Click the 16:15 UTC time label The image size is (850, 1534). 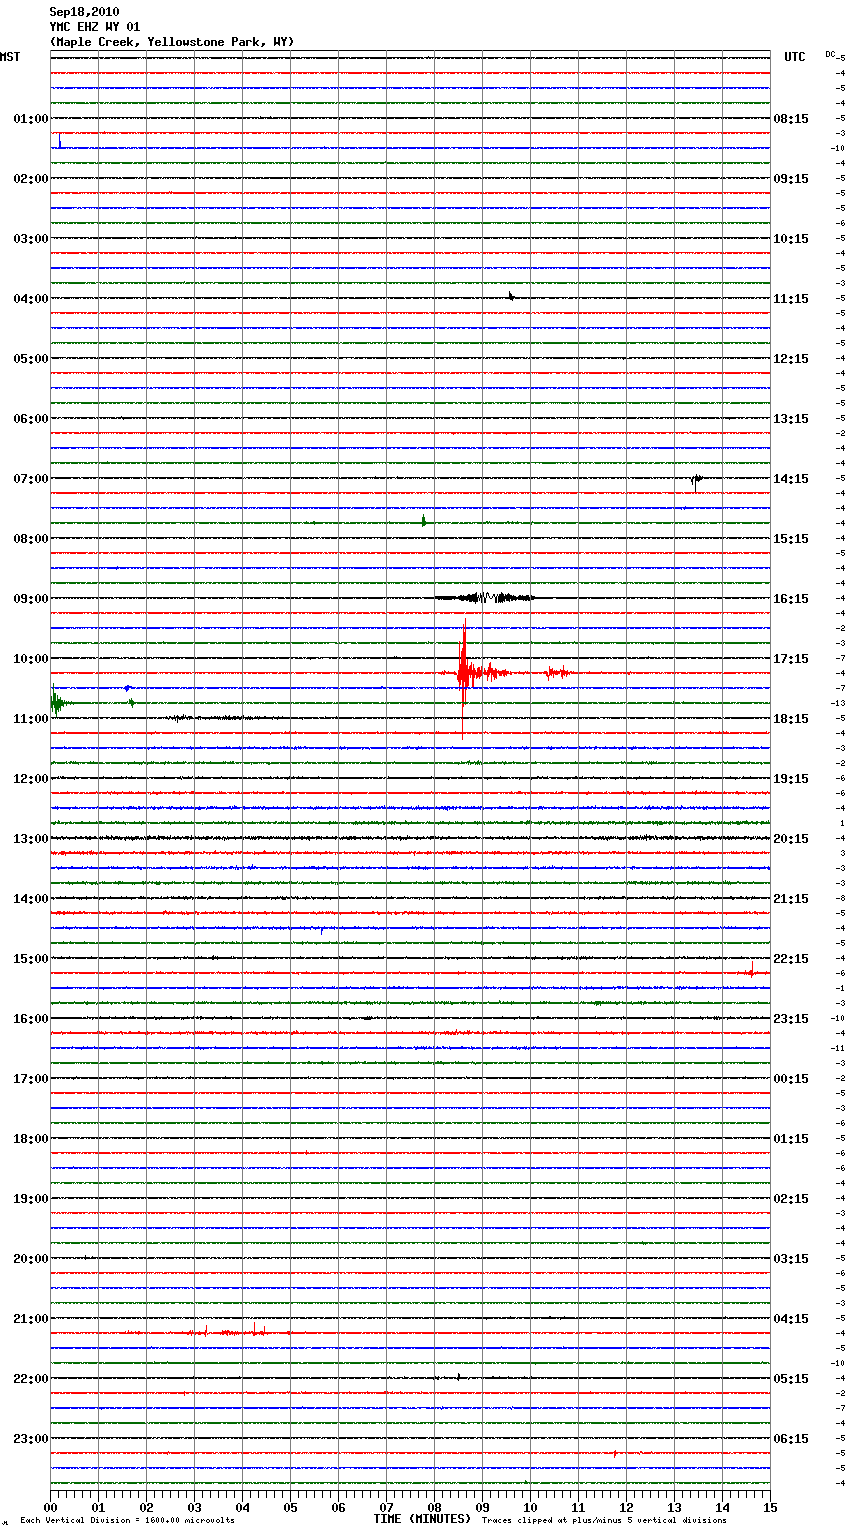click(x=791, y=599)
